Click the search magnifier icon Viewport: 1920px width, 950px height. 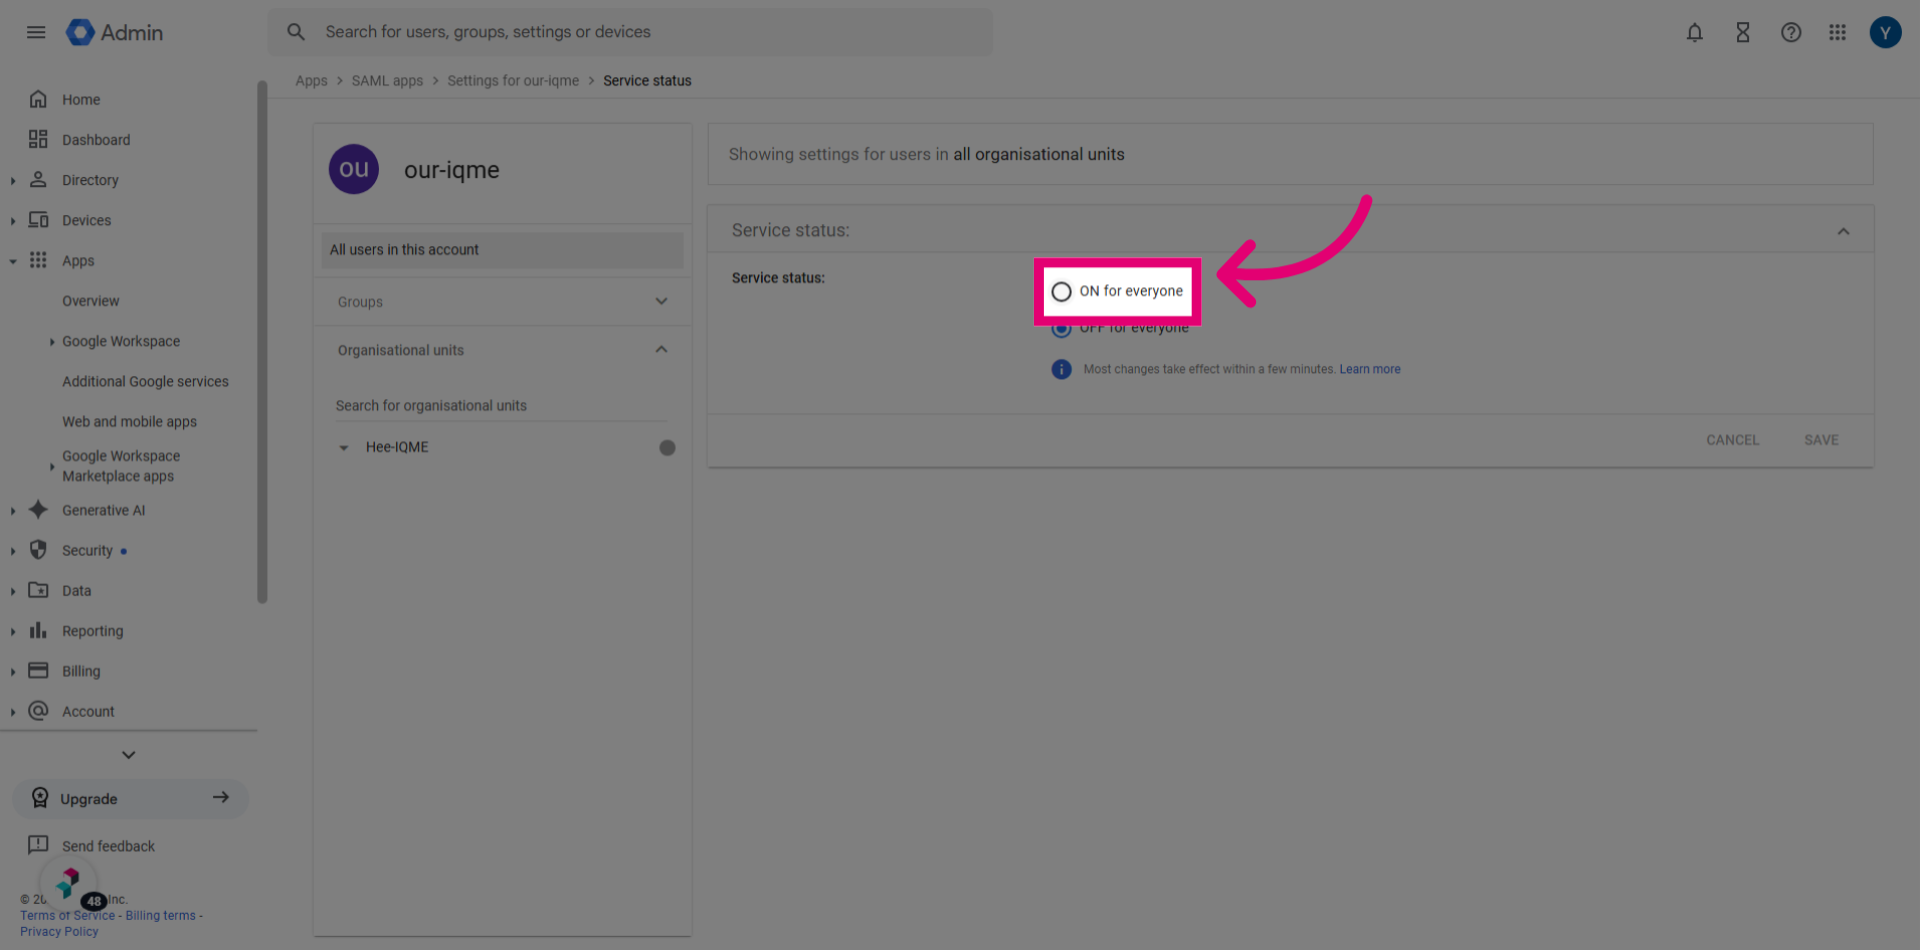tap(296, 32)
